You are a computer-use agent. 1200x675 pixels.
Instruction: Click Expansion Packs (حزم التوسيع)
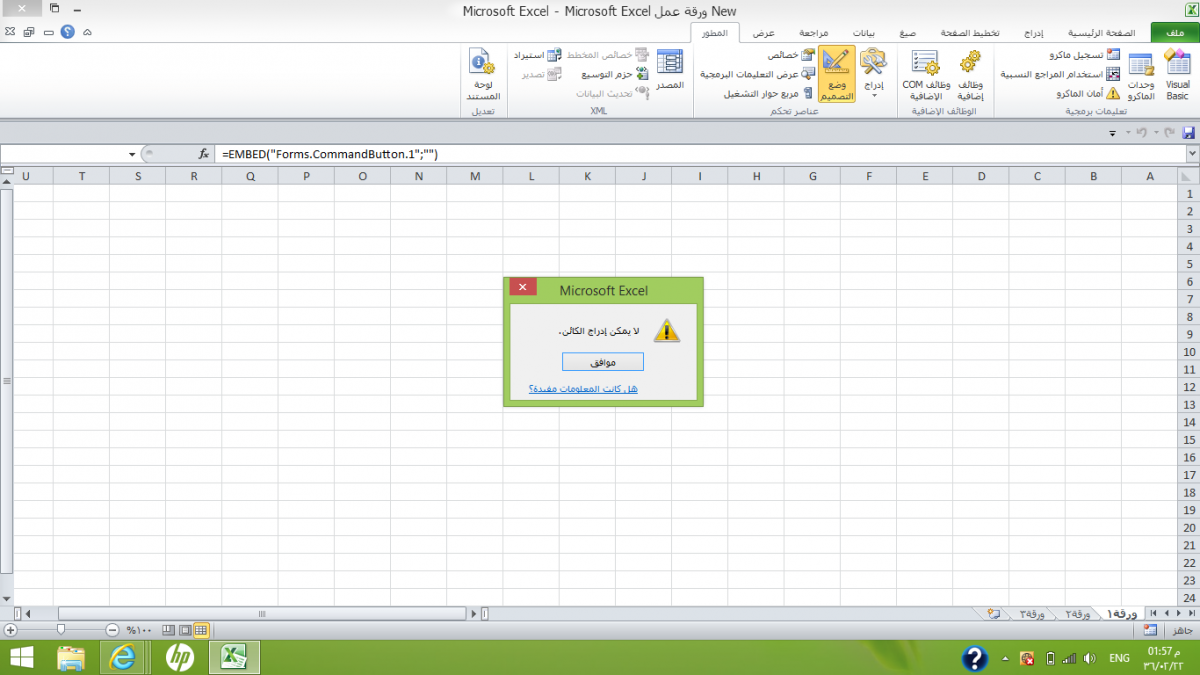pos(613,74)
